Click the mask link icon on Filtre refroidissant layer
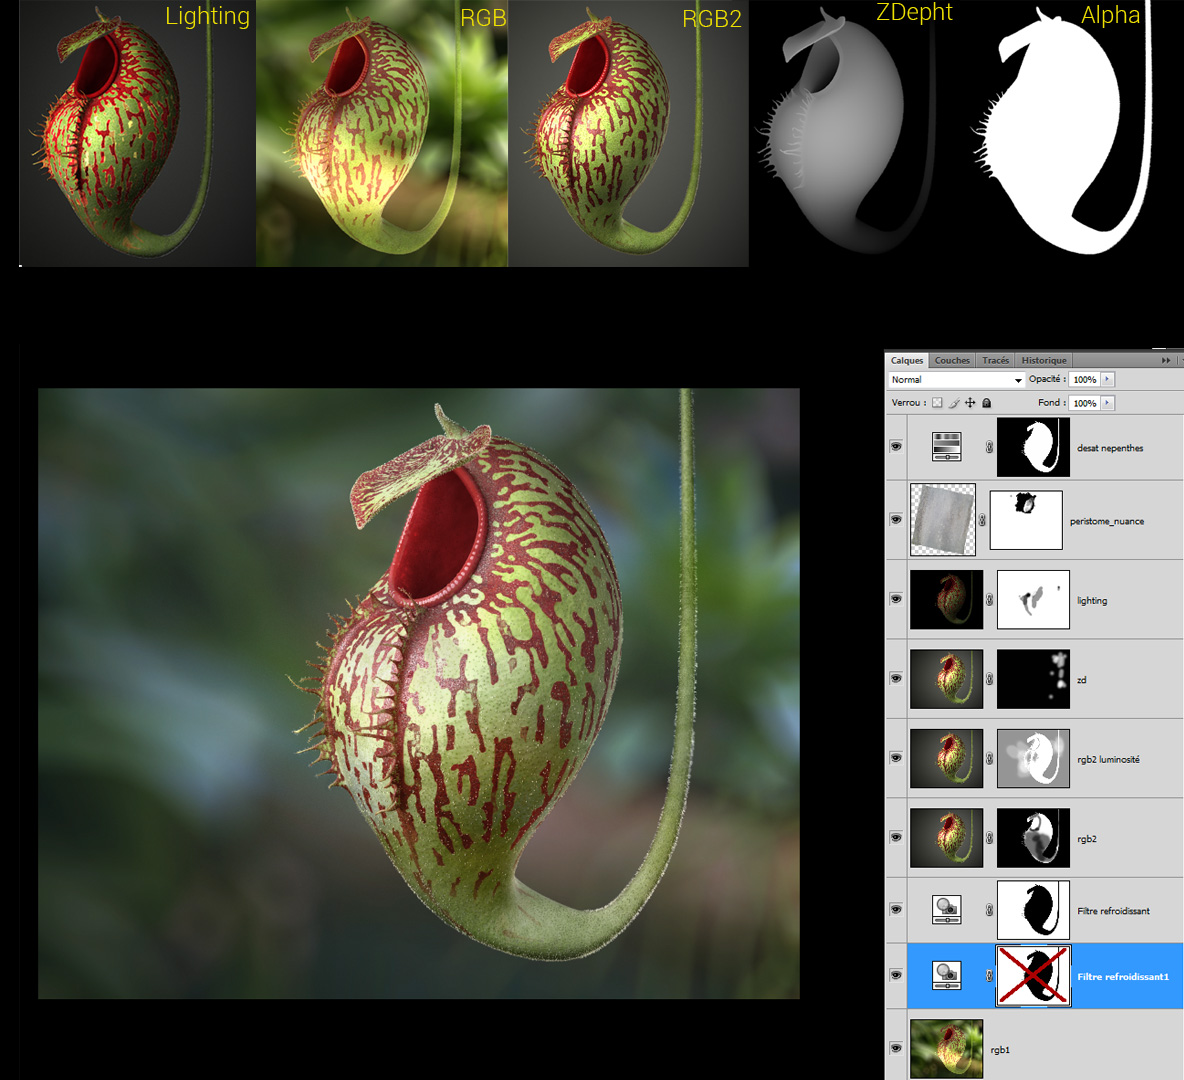The width and height of the screenshot is (1184, 1080). [x=989, y=910]
